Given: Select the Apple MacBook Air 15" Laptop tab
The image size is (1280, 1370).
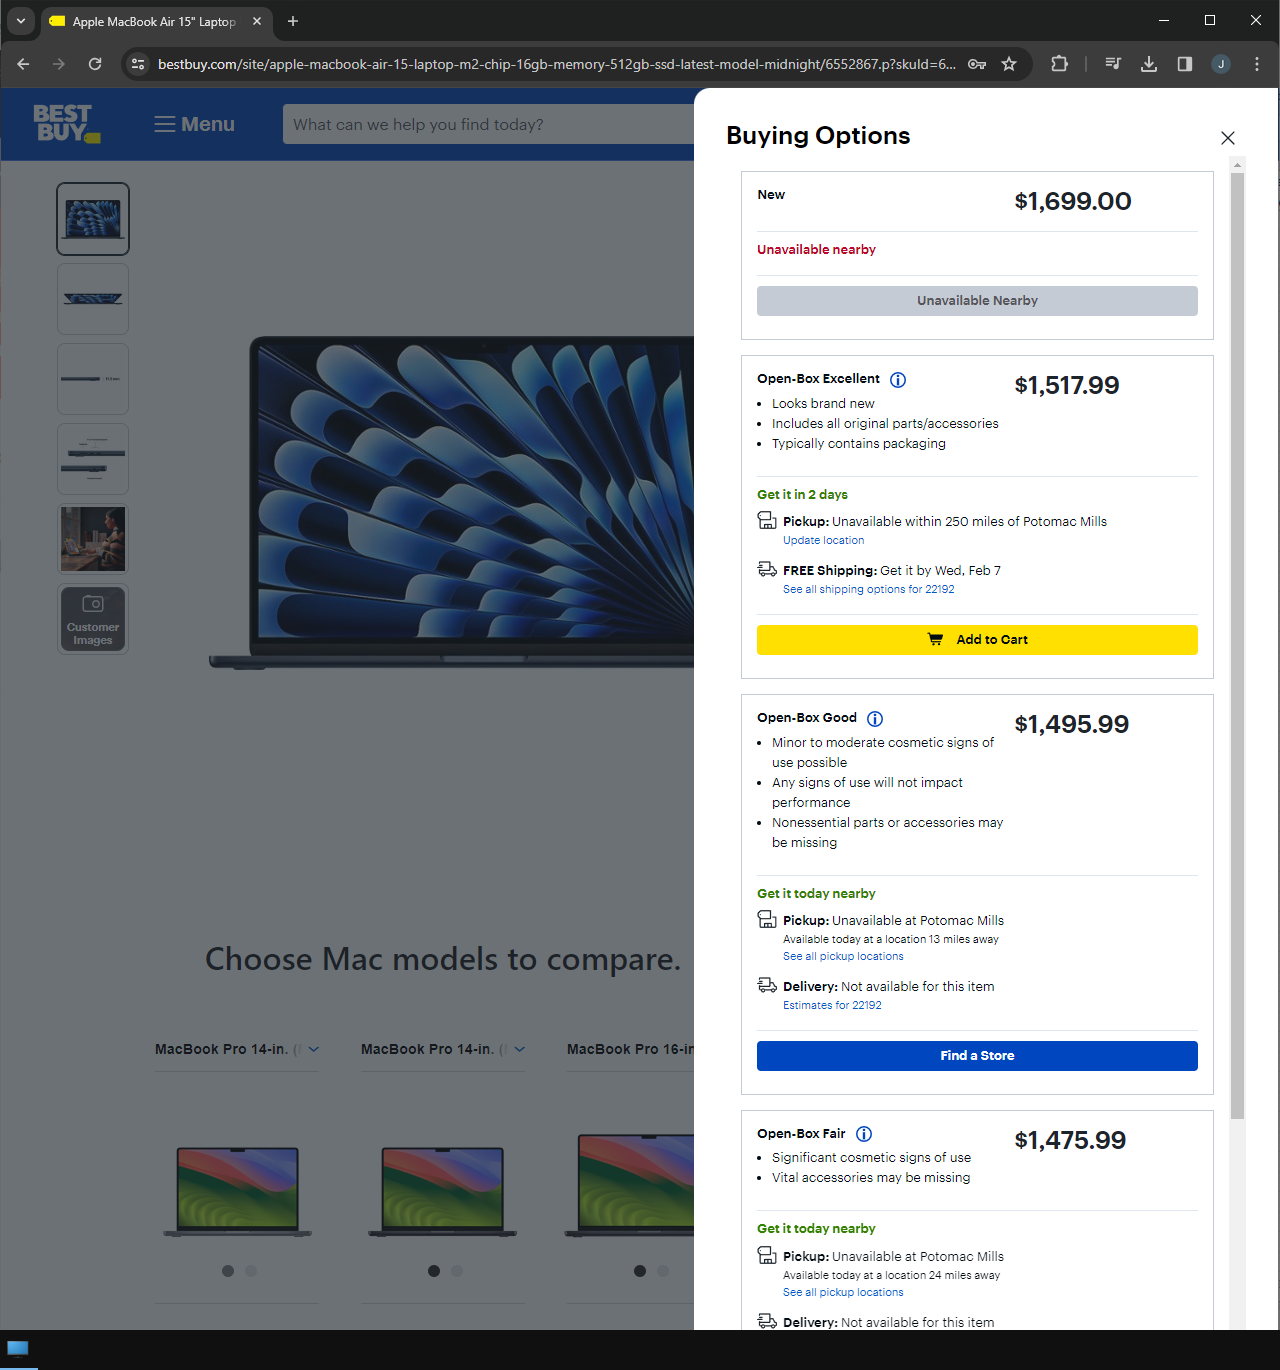Looking at the screenshot, I should click(x=155, y=21).
